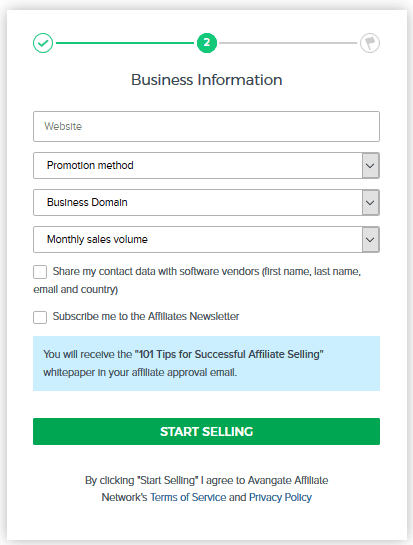Tick the Affiliates Newsletter subscription checkbox
The height and width of the screenshot is (545, 413).
[40, 317]
